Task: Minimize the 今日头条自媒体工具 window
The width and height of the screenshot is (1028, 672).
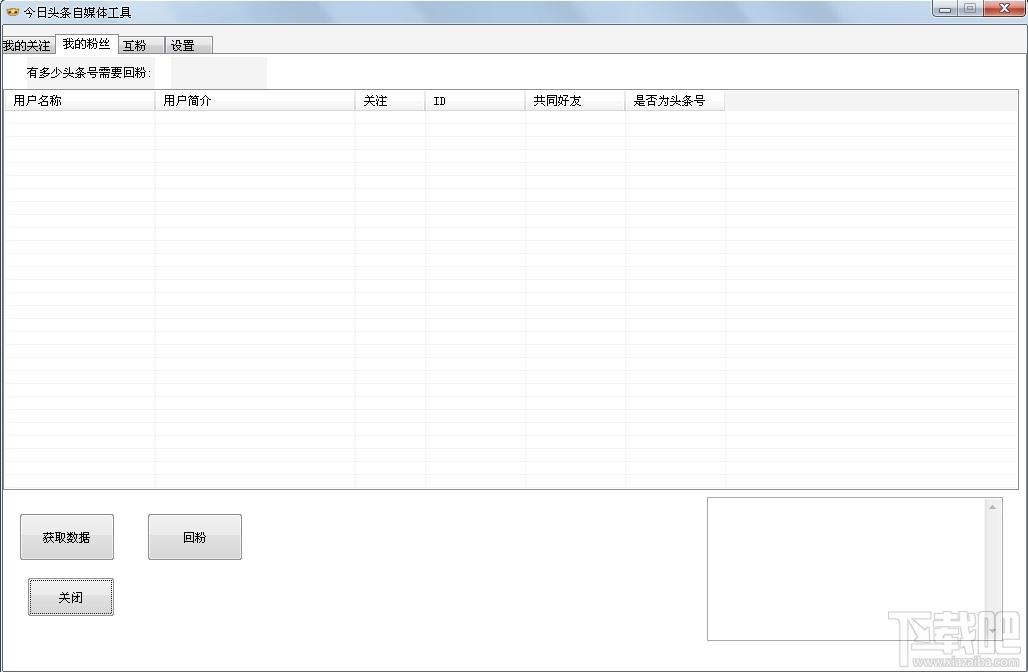Action: click(945, 9)
